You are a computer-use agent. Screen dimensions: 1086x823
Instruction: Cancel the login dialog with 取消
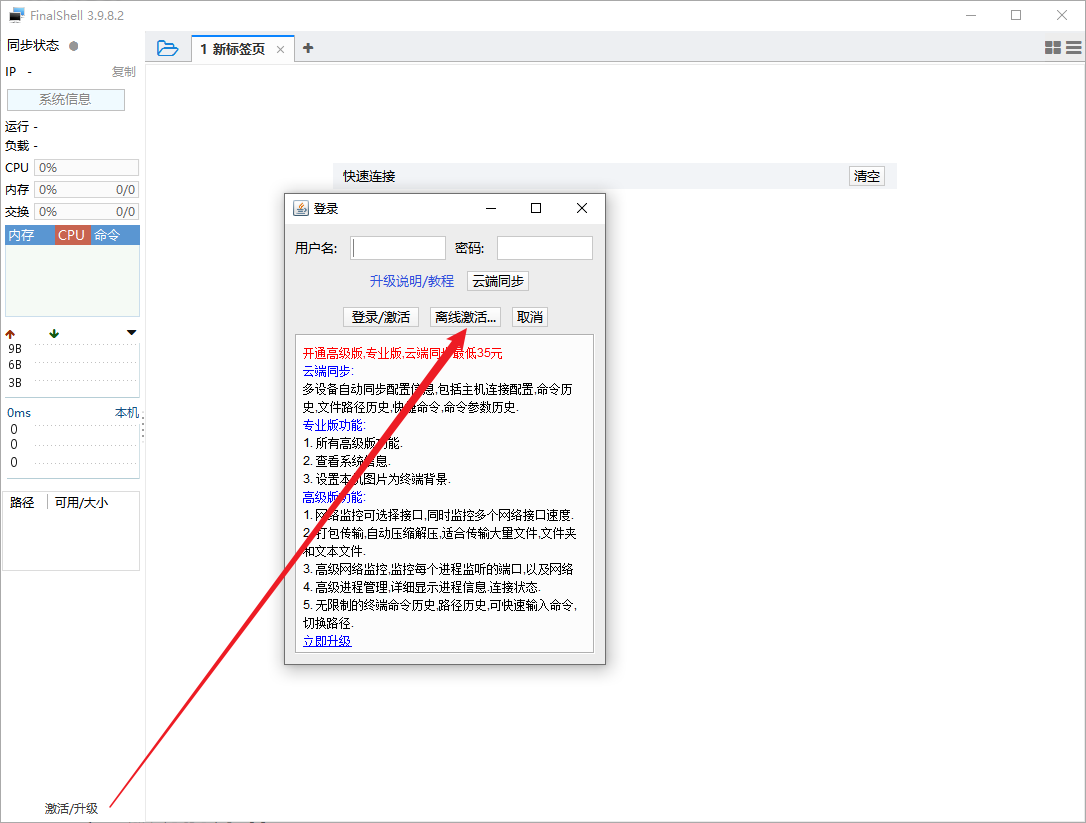(530, 317)
